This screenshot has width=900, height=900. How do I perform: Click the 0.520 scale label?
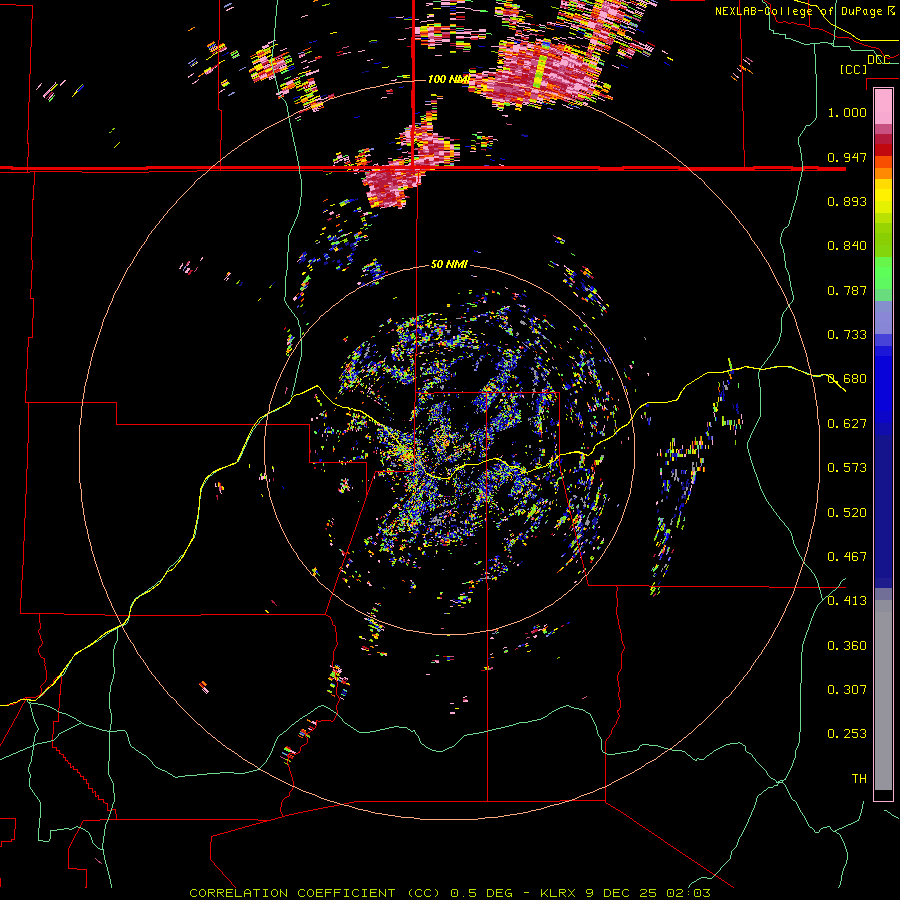tap(847, 512)
